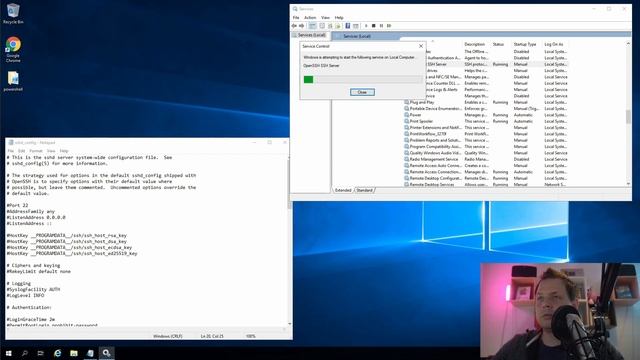This screenshot has width=640, height=360.
Task: Launch Internet Explorer from taskbar
Action: (x=58, y=353)
